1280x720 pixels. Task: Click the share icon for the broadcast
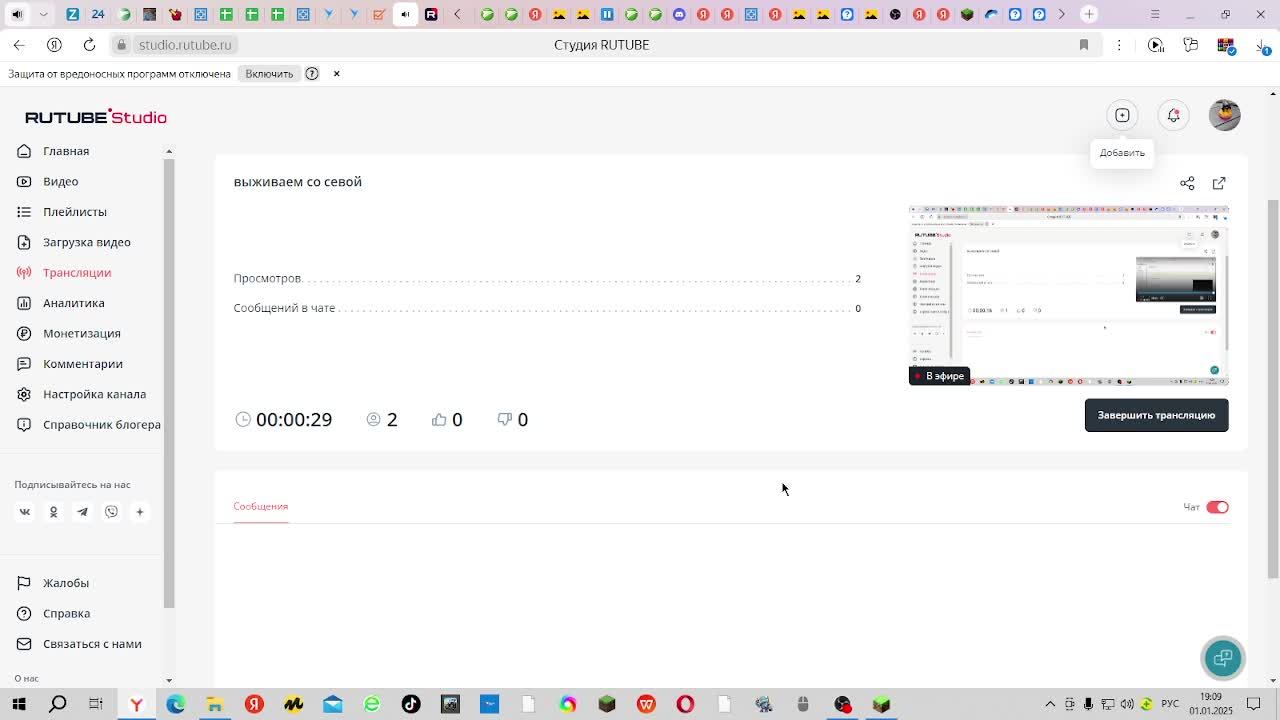click(1187, 183)
